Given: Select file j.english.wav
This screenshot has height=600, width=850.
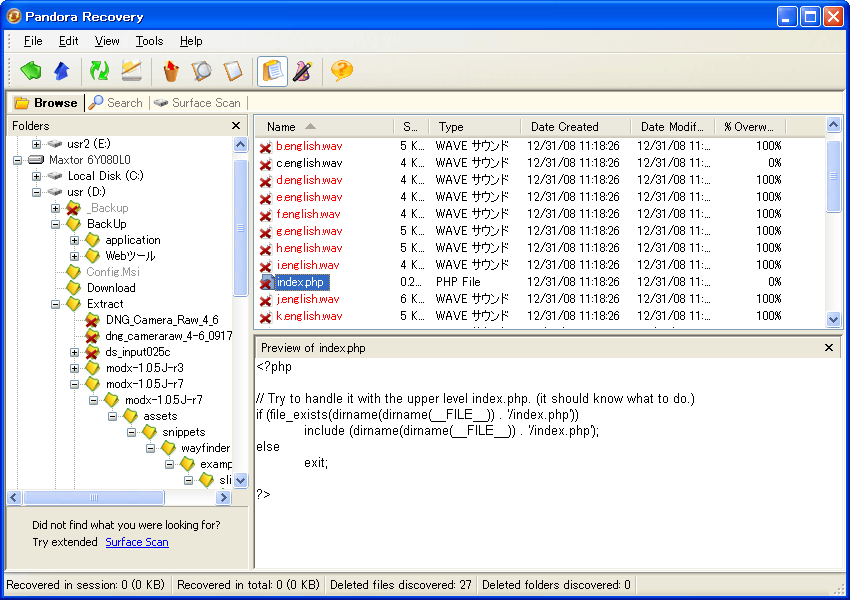Looking at the screenshot, I should pos(307,299).
